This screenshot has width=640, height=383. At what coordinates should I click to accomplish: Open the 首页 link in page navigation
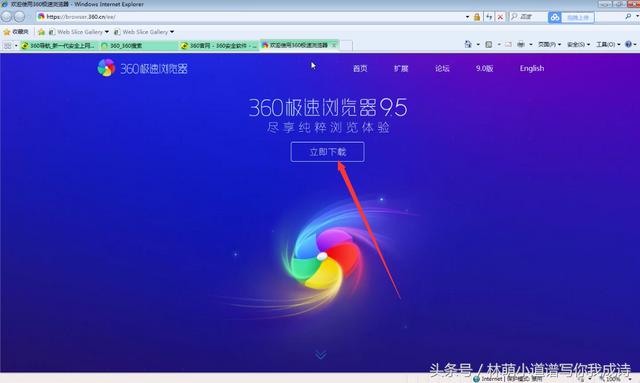[360, 68]
